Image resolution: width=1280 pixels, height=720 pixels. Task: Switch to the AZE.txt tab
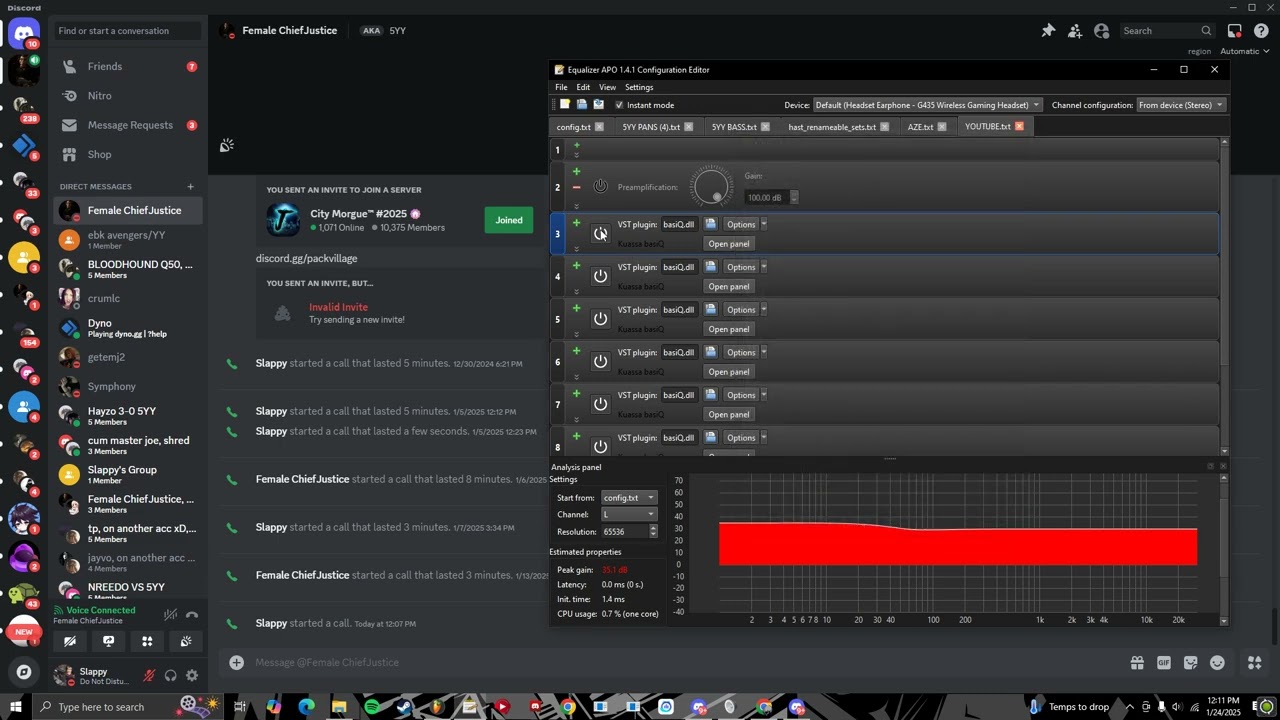926,127
